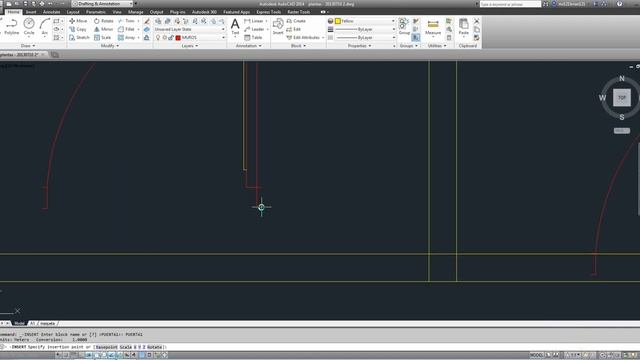Toggle the layer on/off lightbulb for MUROS

click(158, 38)
